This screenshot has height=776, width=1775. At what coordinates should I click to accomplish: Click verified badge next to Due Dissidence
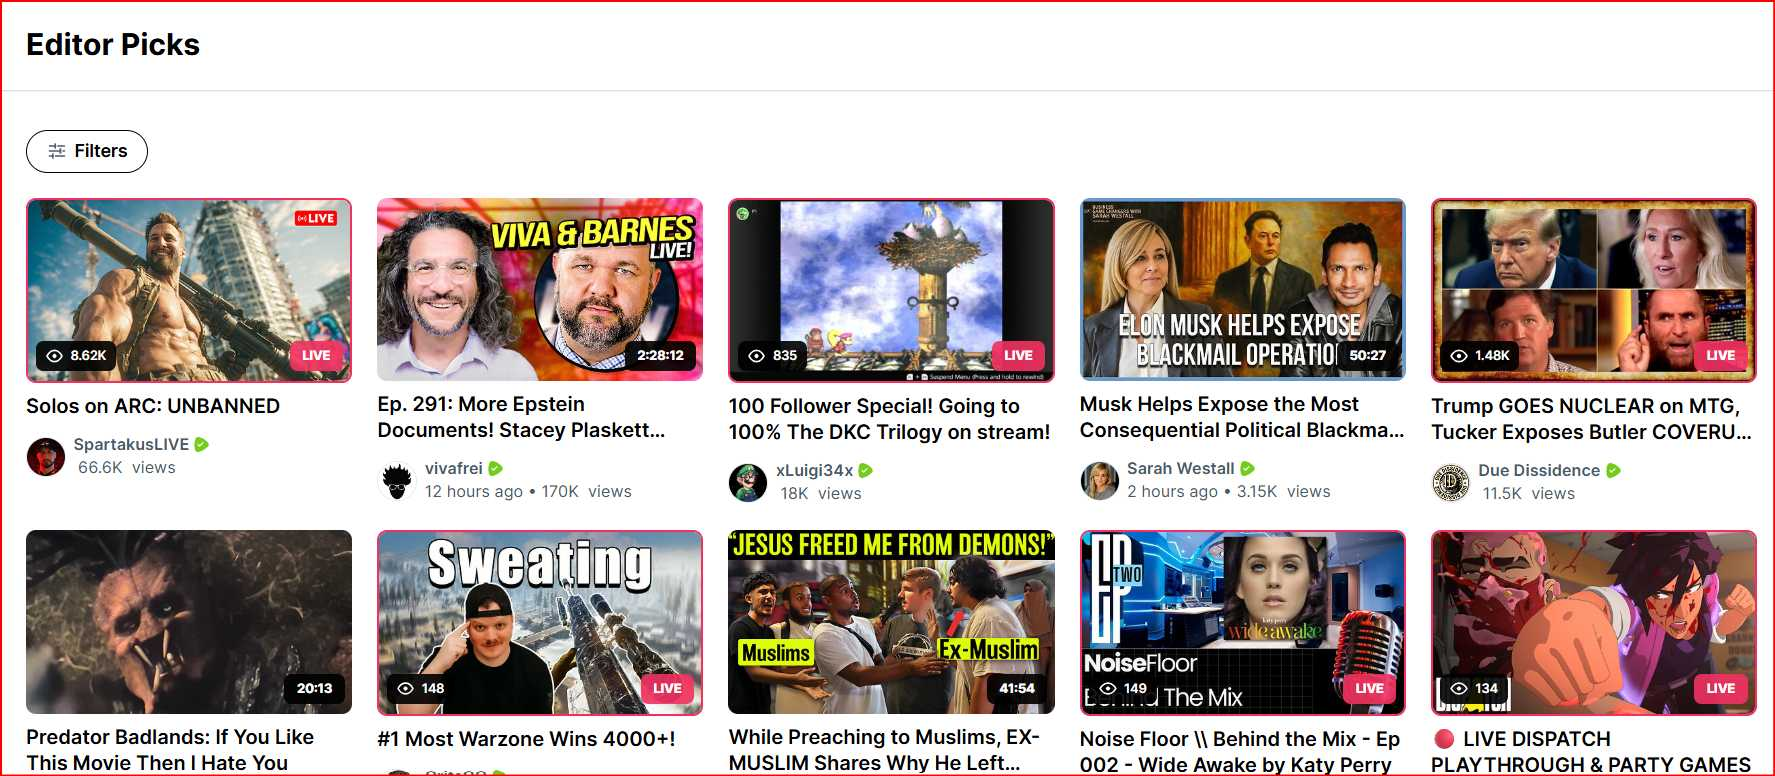tap(1613, 471)
